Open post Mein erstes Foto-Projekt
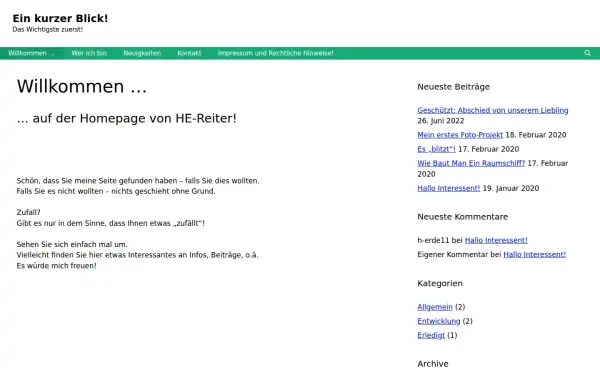 tap(460, 135)
